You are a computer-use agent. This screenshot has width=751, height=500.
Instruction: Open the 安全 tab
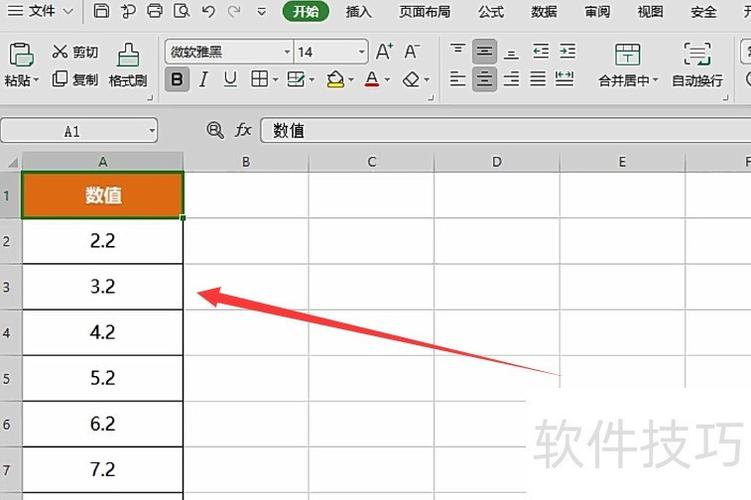[704, 11]
